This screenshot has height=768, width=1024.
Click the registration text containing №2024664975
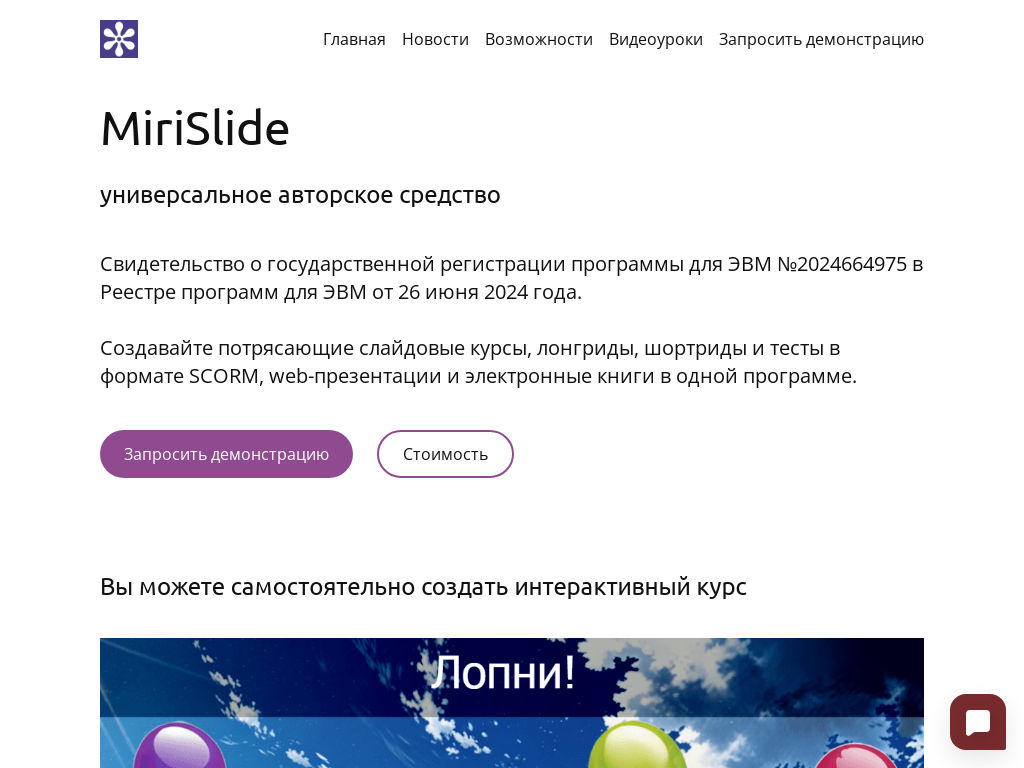511,278
